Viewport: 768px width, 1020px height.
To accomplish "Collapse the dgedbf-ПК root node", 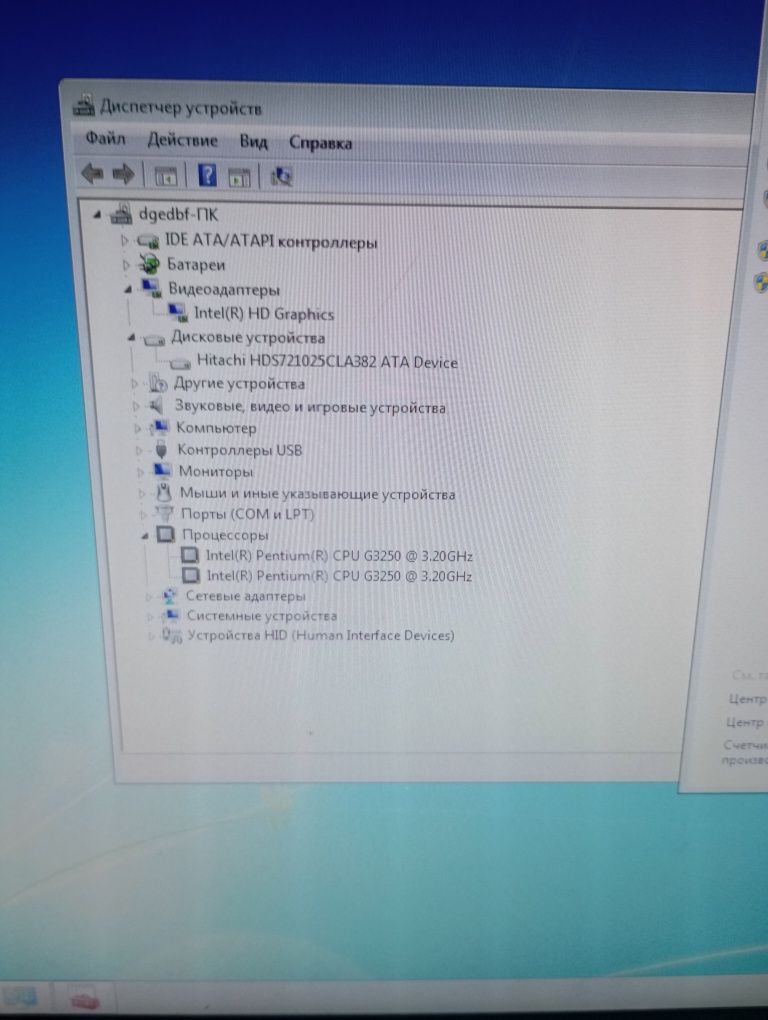I will point(97,214).
